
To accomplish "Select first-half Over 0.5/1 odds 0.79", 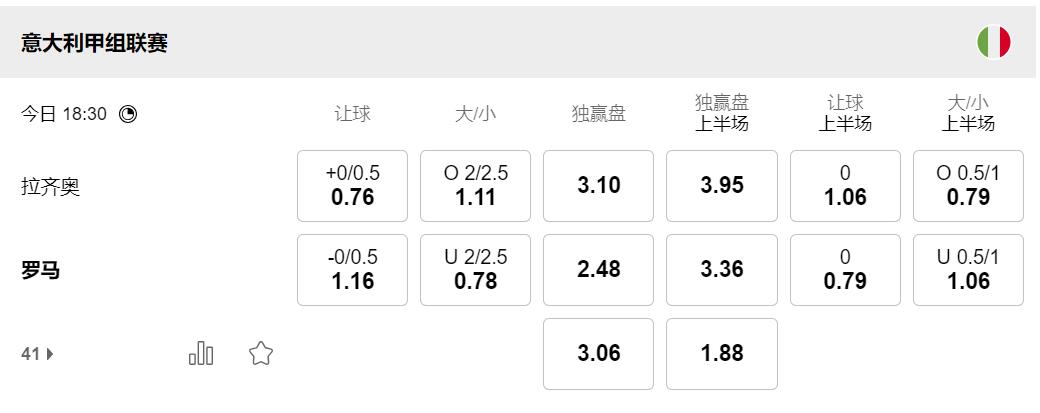I will [968, 186].
